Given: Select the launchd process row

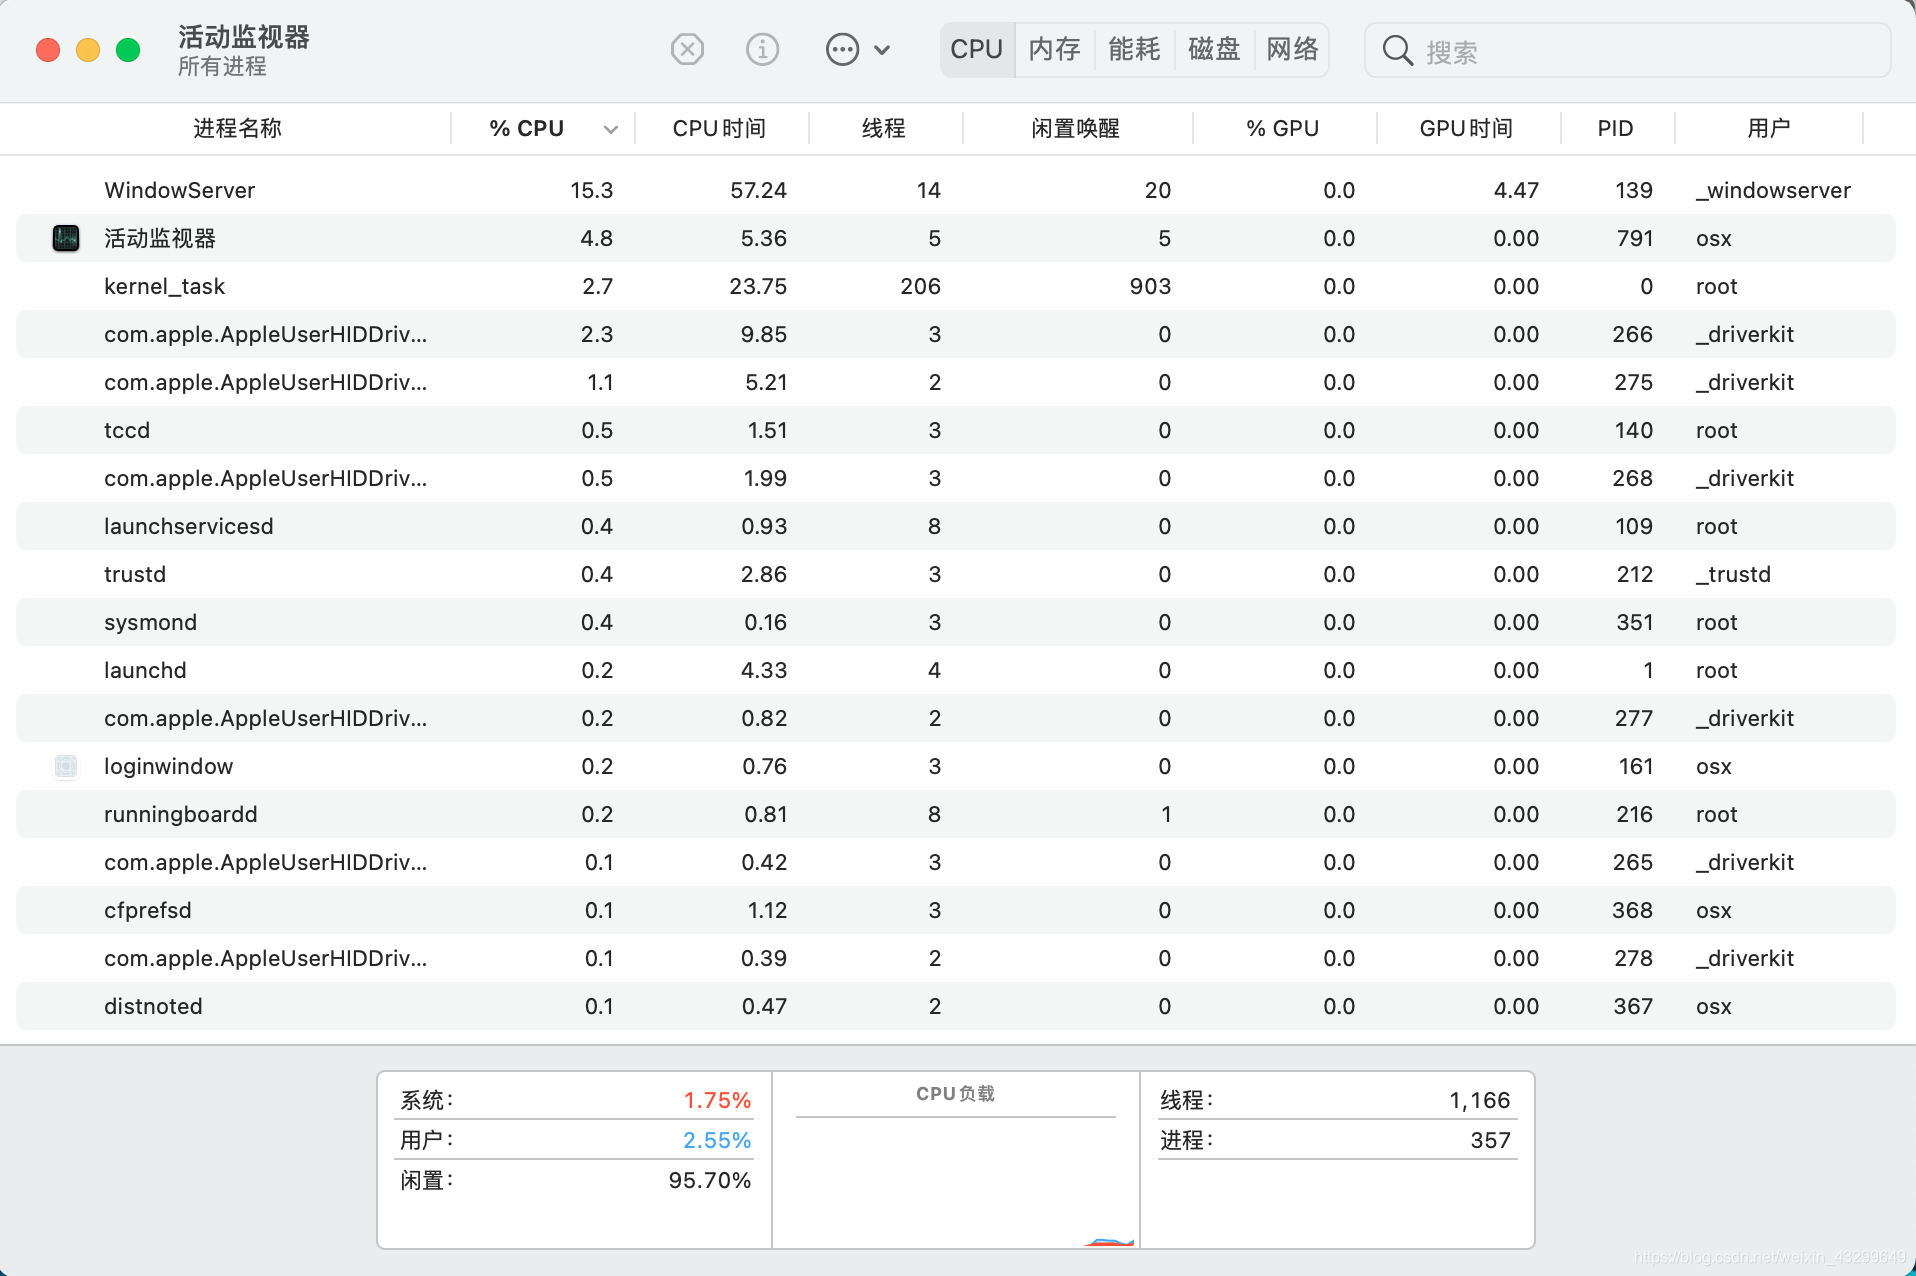Looking at the screenshot, I should pos(956,670).
